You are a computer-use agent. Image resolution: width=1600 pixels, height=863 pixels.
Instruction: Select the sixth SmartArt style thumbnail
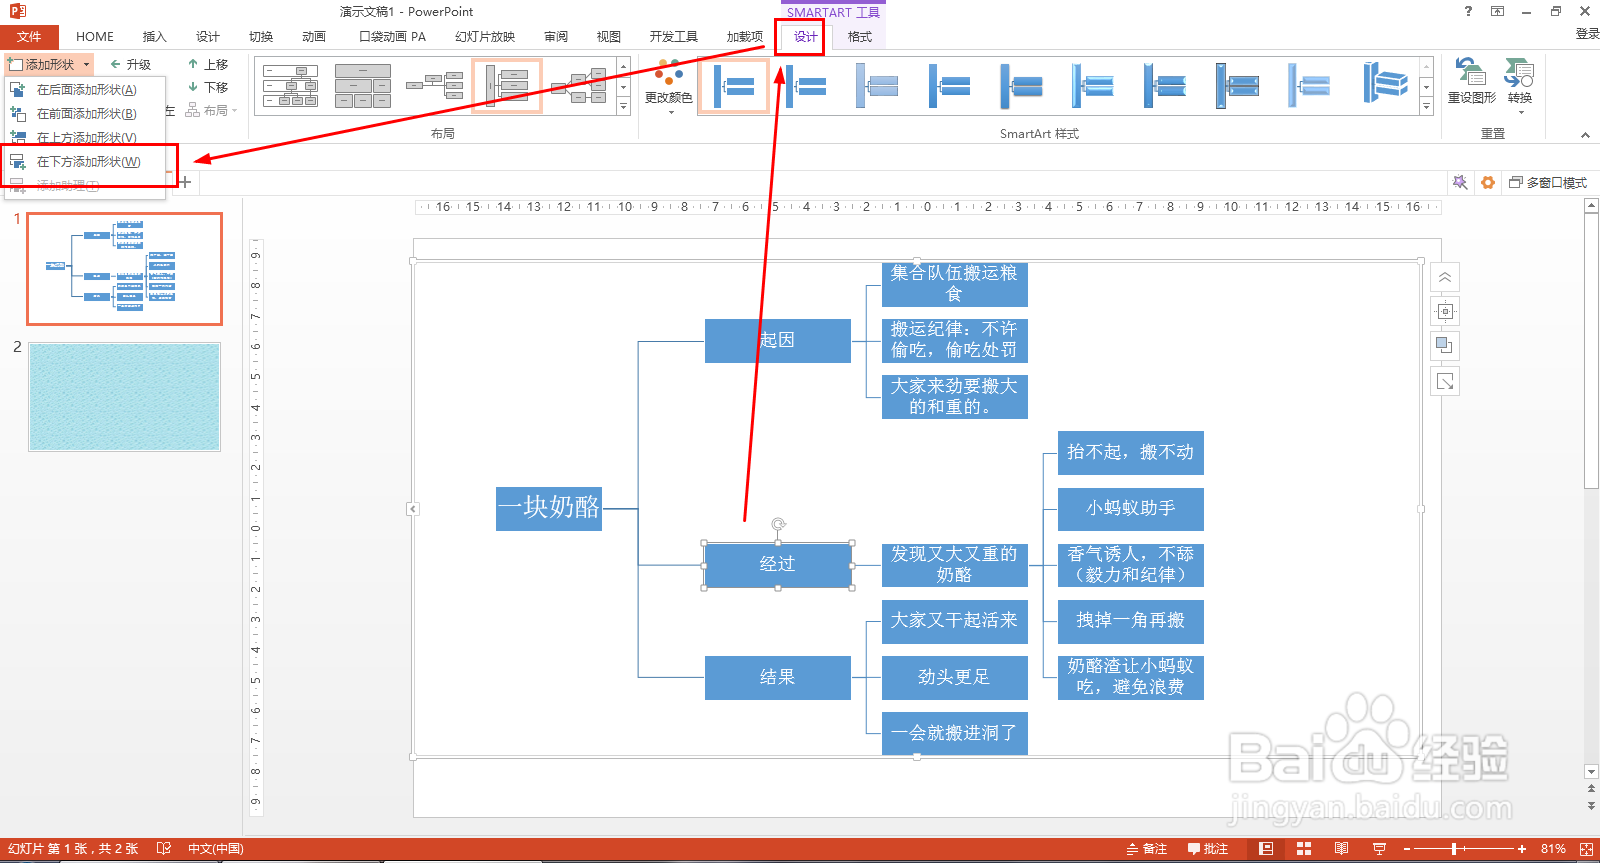[1094, 86]
